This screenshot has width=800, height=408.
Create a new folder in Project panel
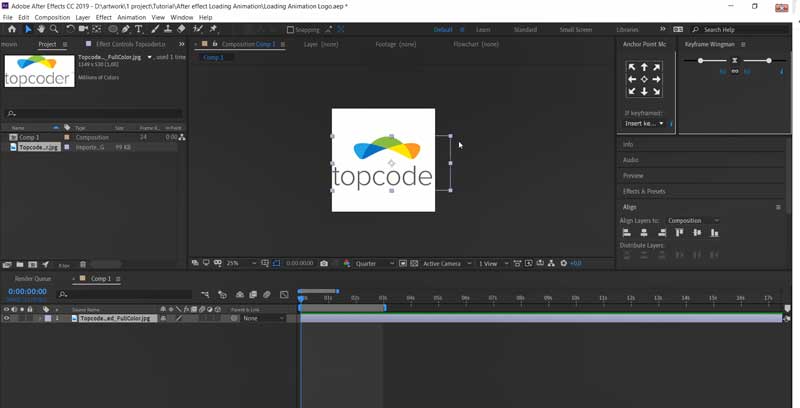20,265
